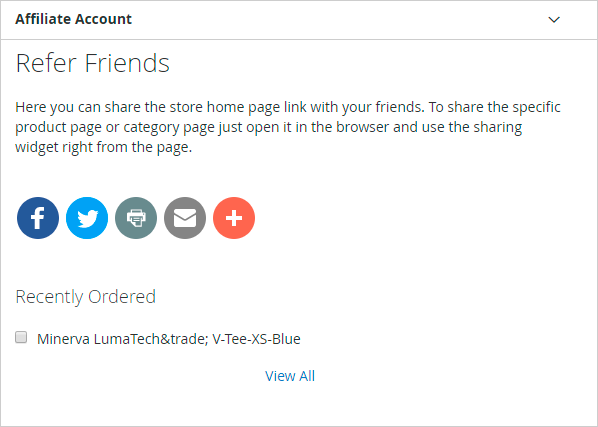Click the printer share icon
The height and width of the screenshot is (427, 598).
[x=136, y=218]
